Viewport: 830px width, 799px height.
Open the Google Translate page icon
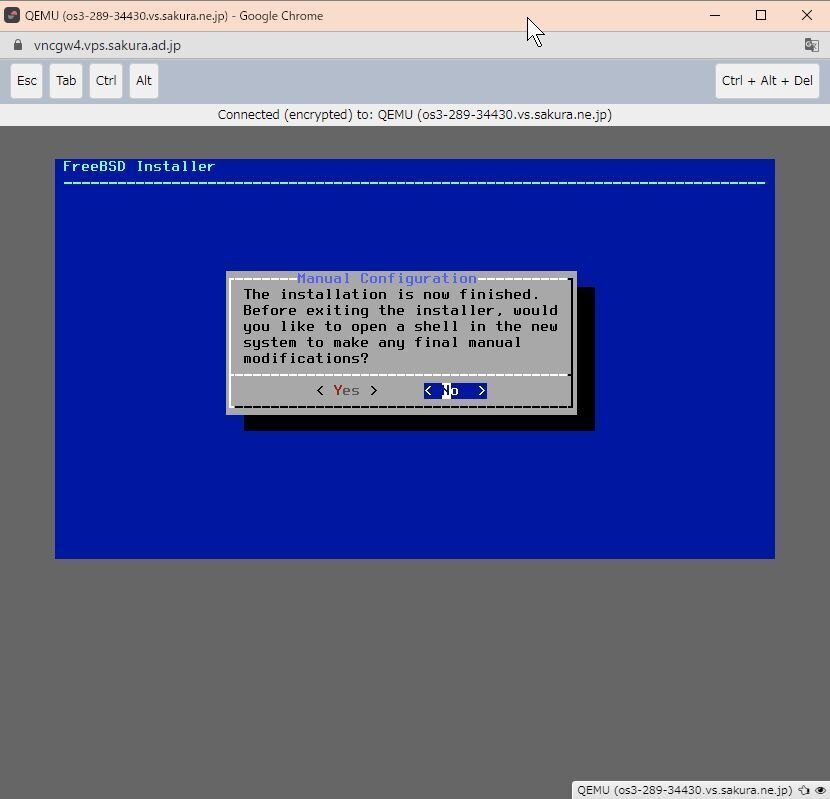(x=811, y=45)
